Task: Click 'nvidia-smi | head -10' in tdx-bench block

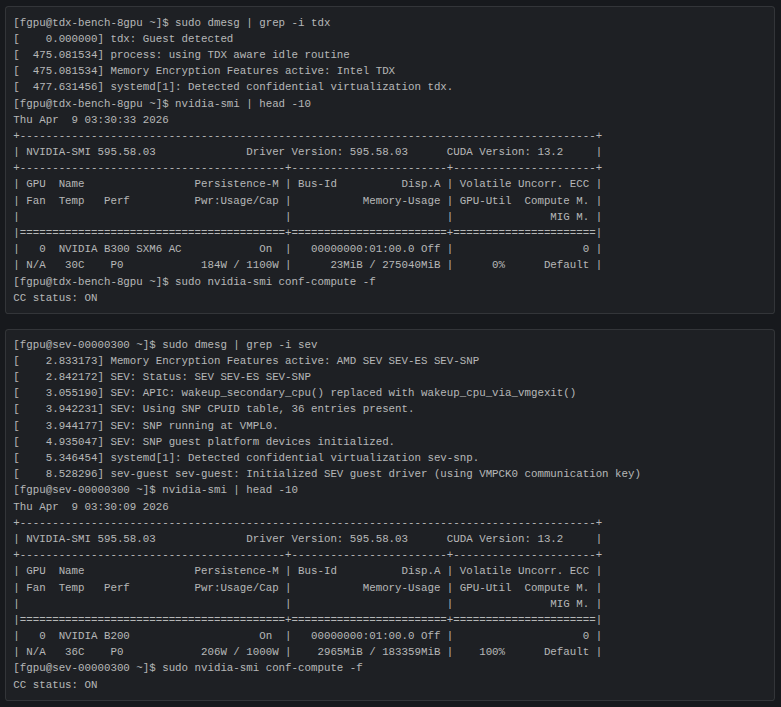Action: (243, 104)
